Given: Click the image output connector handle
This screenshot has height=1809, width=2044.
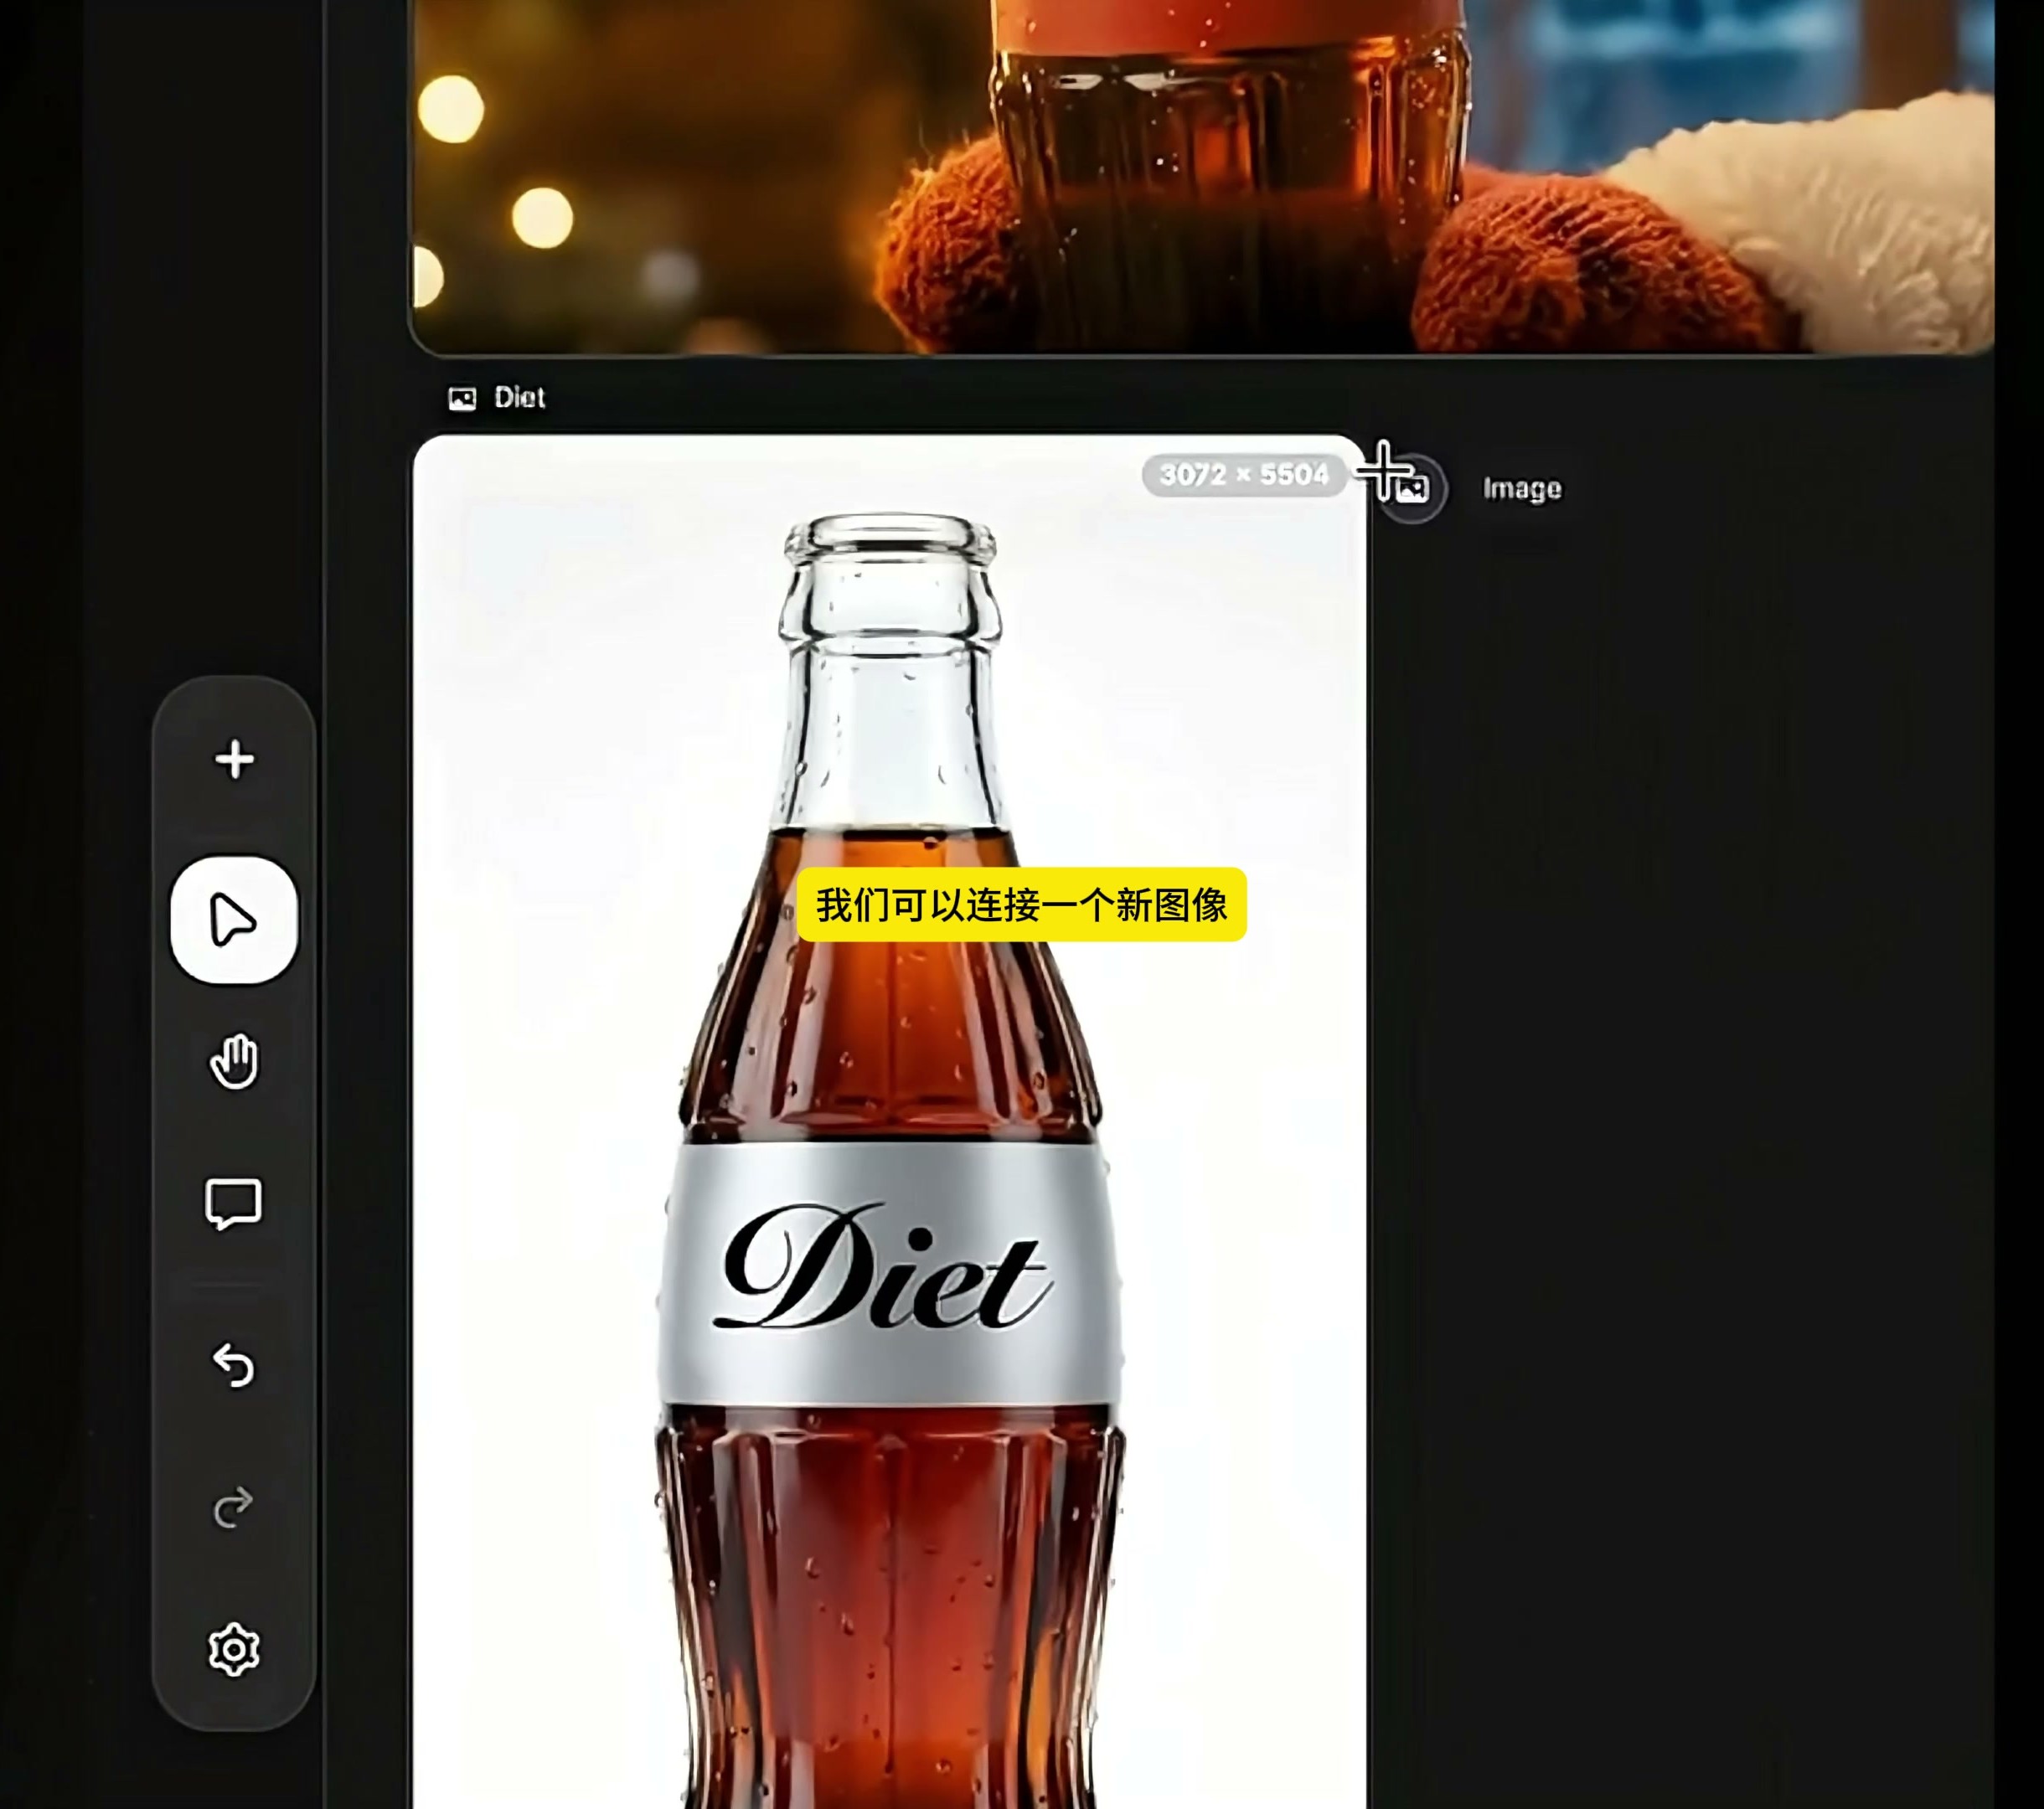Looking at the screenshot, I should tap(1412, 488).
